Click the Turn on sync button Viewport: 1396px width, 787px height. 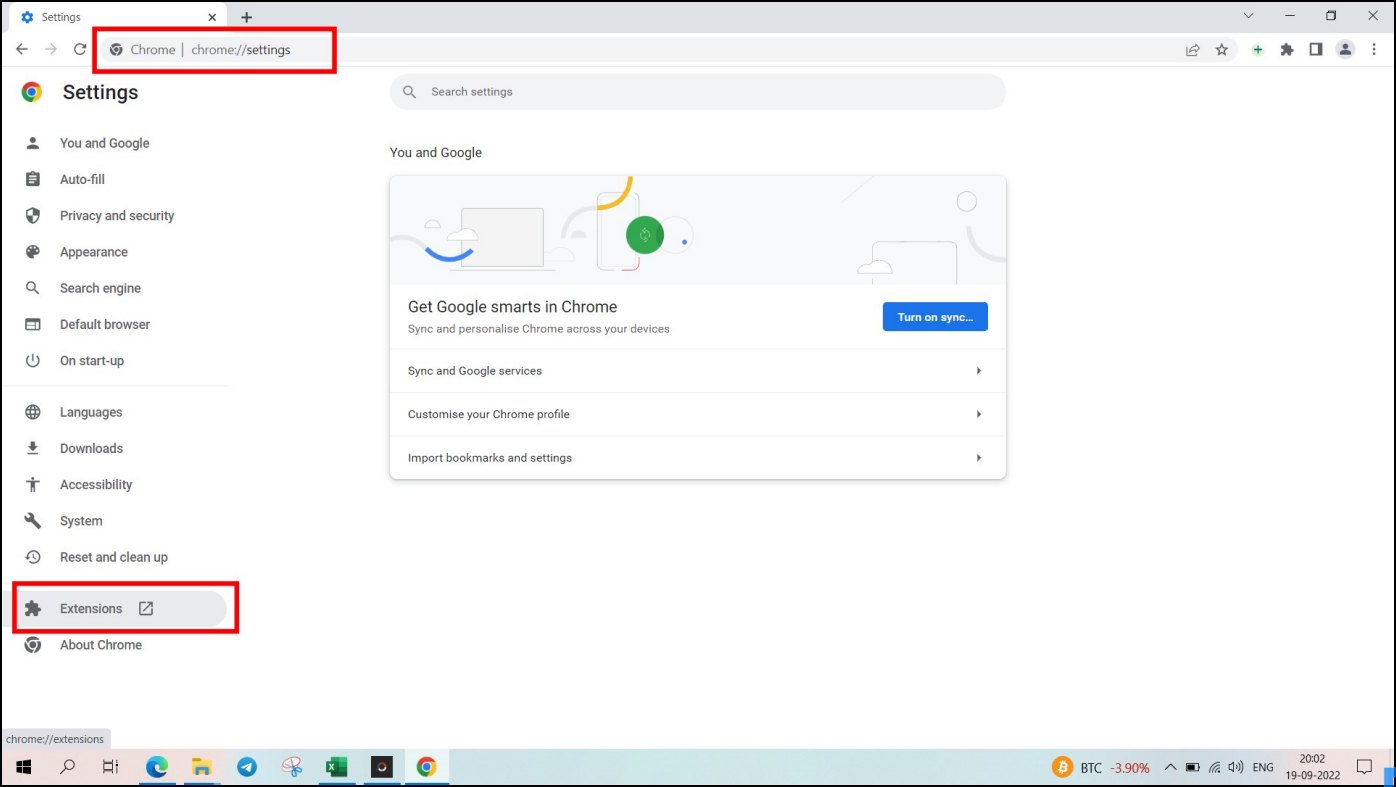pos(935,317)
